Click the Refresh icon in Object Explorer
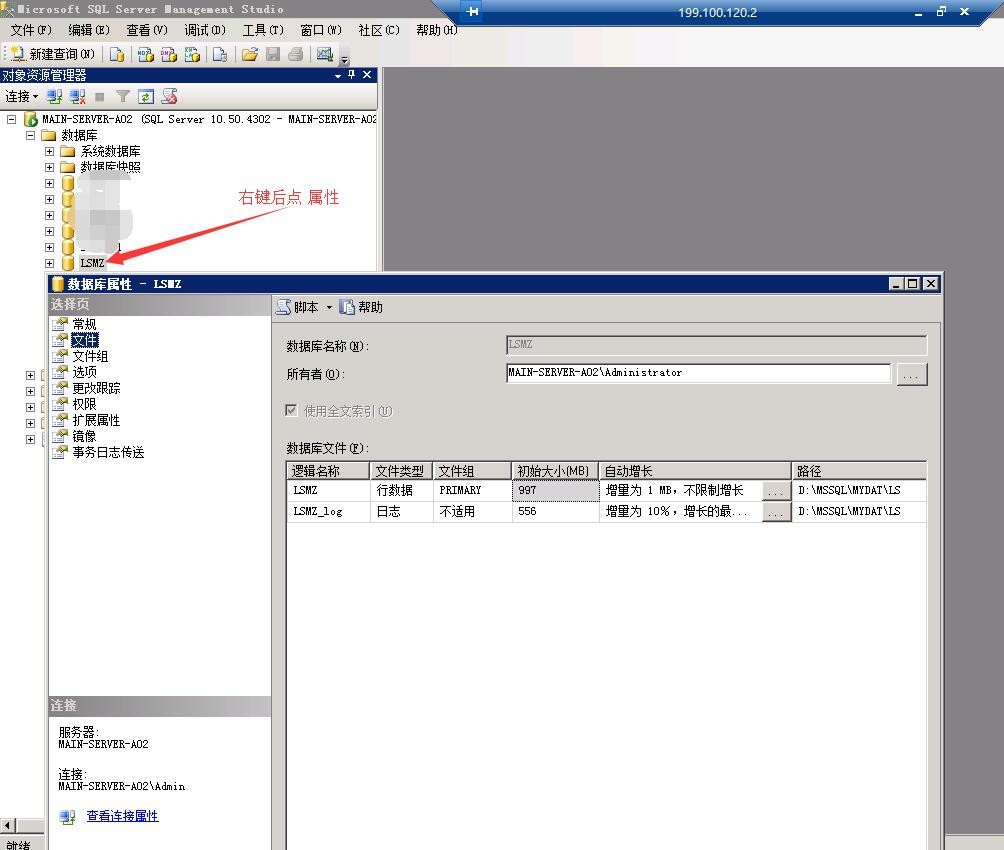 146,97
